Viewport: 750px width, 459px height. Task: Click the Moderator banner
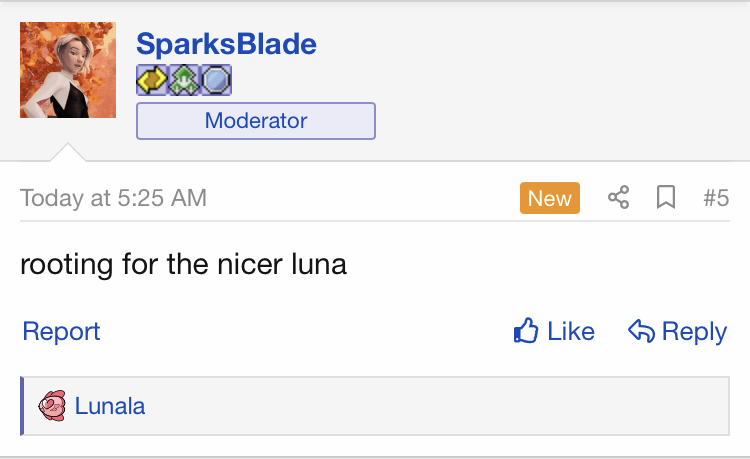pyautogui.click(x=256, y=121)
